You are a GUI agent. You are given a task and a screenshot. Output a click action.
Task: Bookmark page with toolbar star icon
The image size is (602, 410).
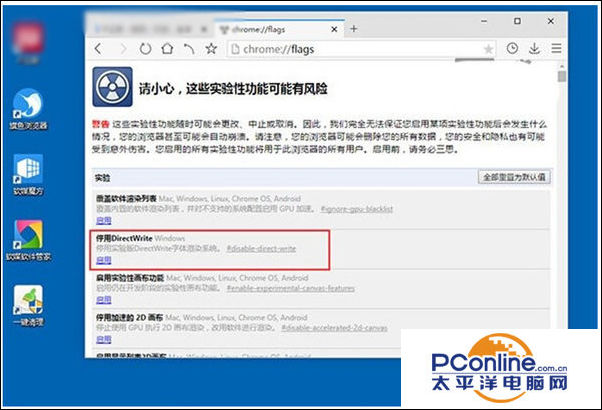pos(211,49)
